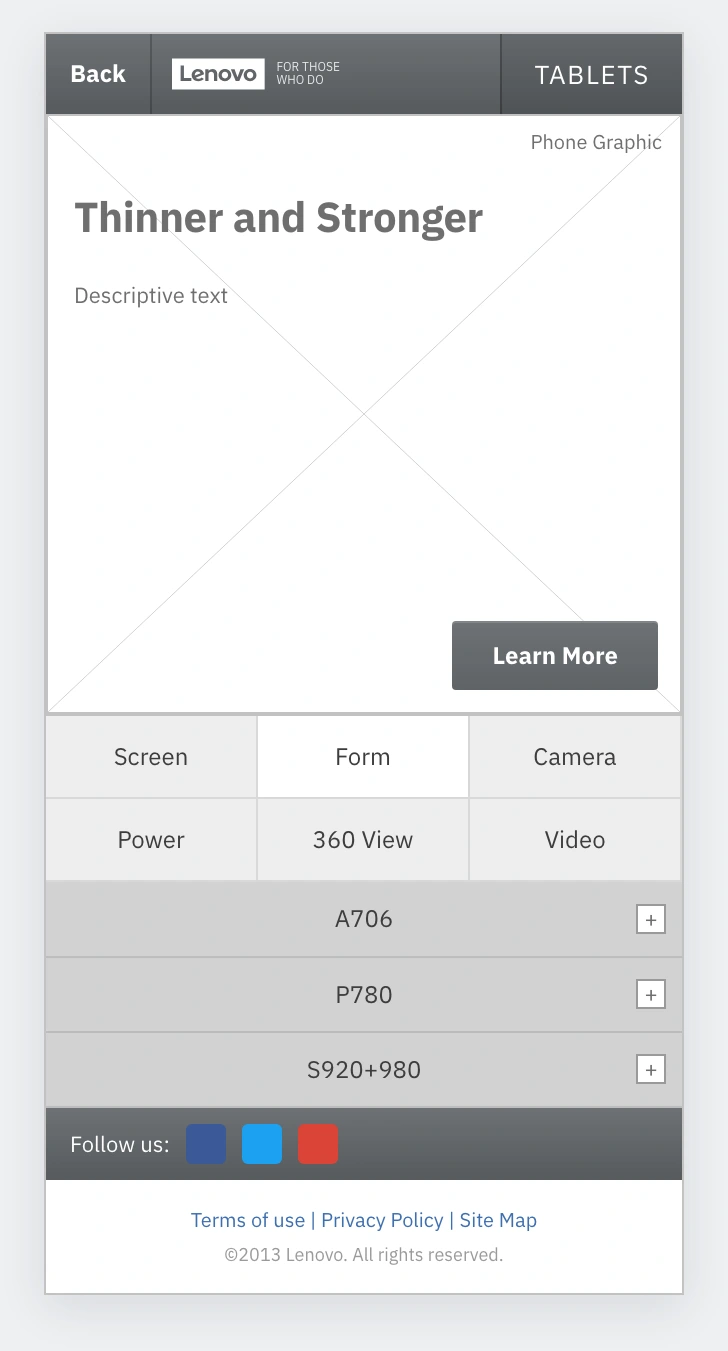Click the red Google+ social icon
728x1351 pixels.
click(318, 1144)
